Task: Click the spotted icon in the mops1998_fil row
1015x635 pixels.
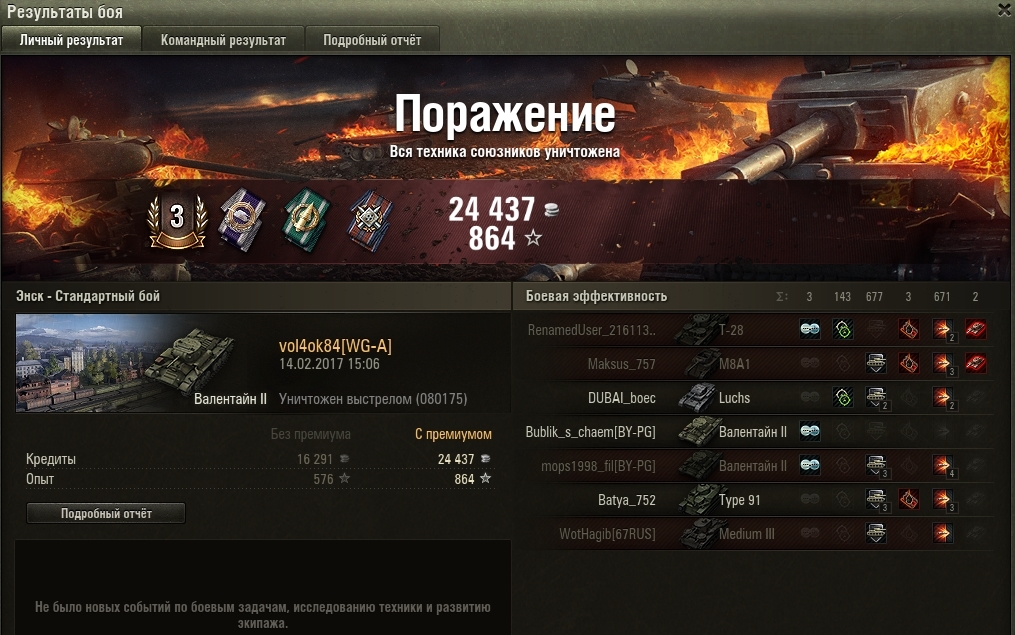Action: click(x=810, y=465)
